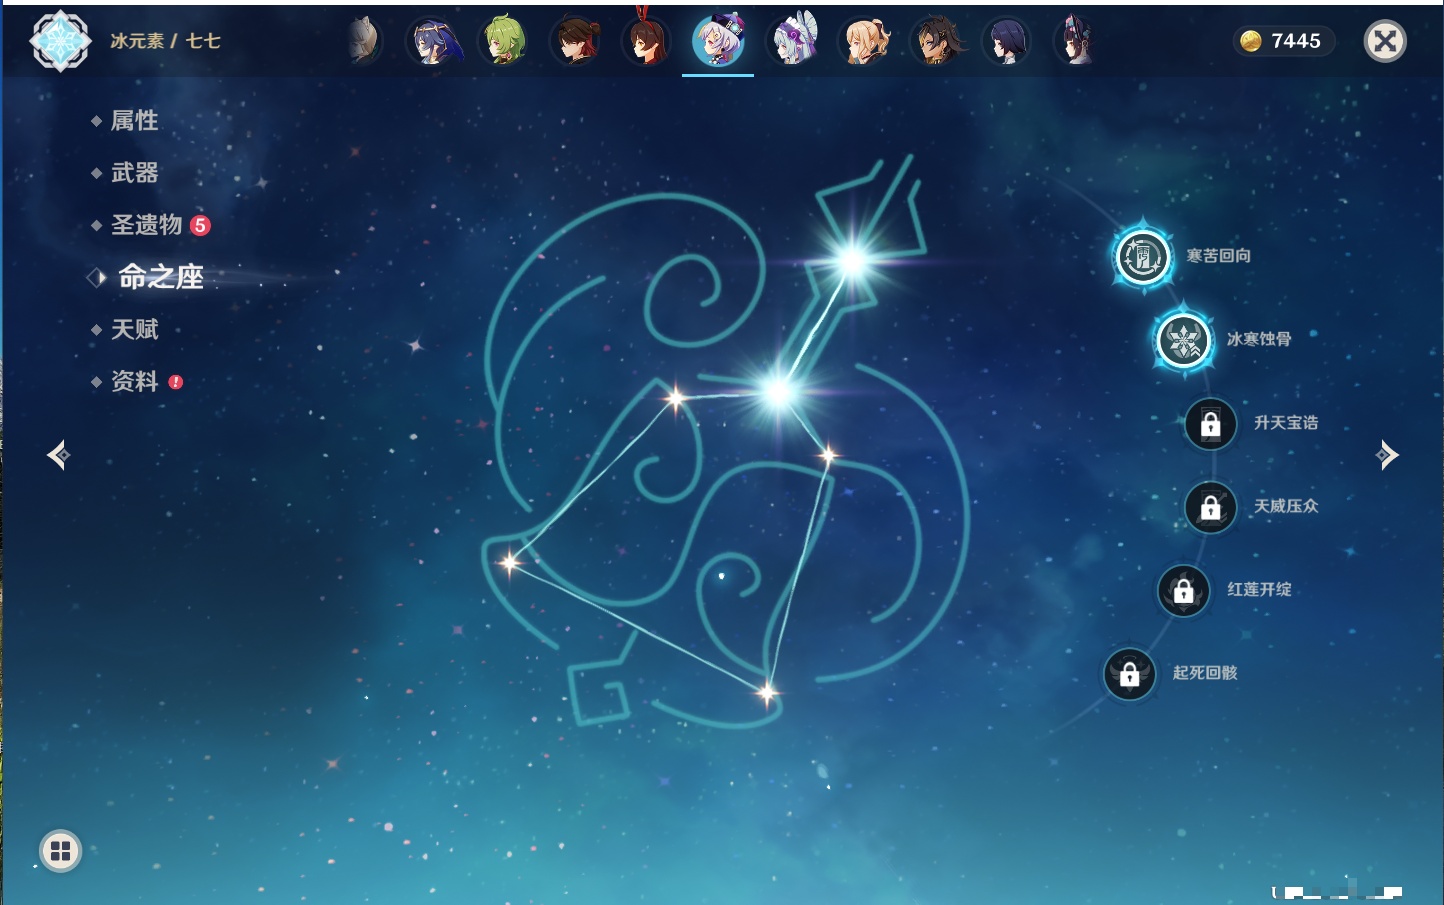Switch to green-haired Collei portrait
The width and height of the screenshot is (1444, 905).
click(x=504, y=41)
